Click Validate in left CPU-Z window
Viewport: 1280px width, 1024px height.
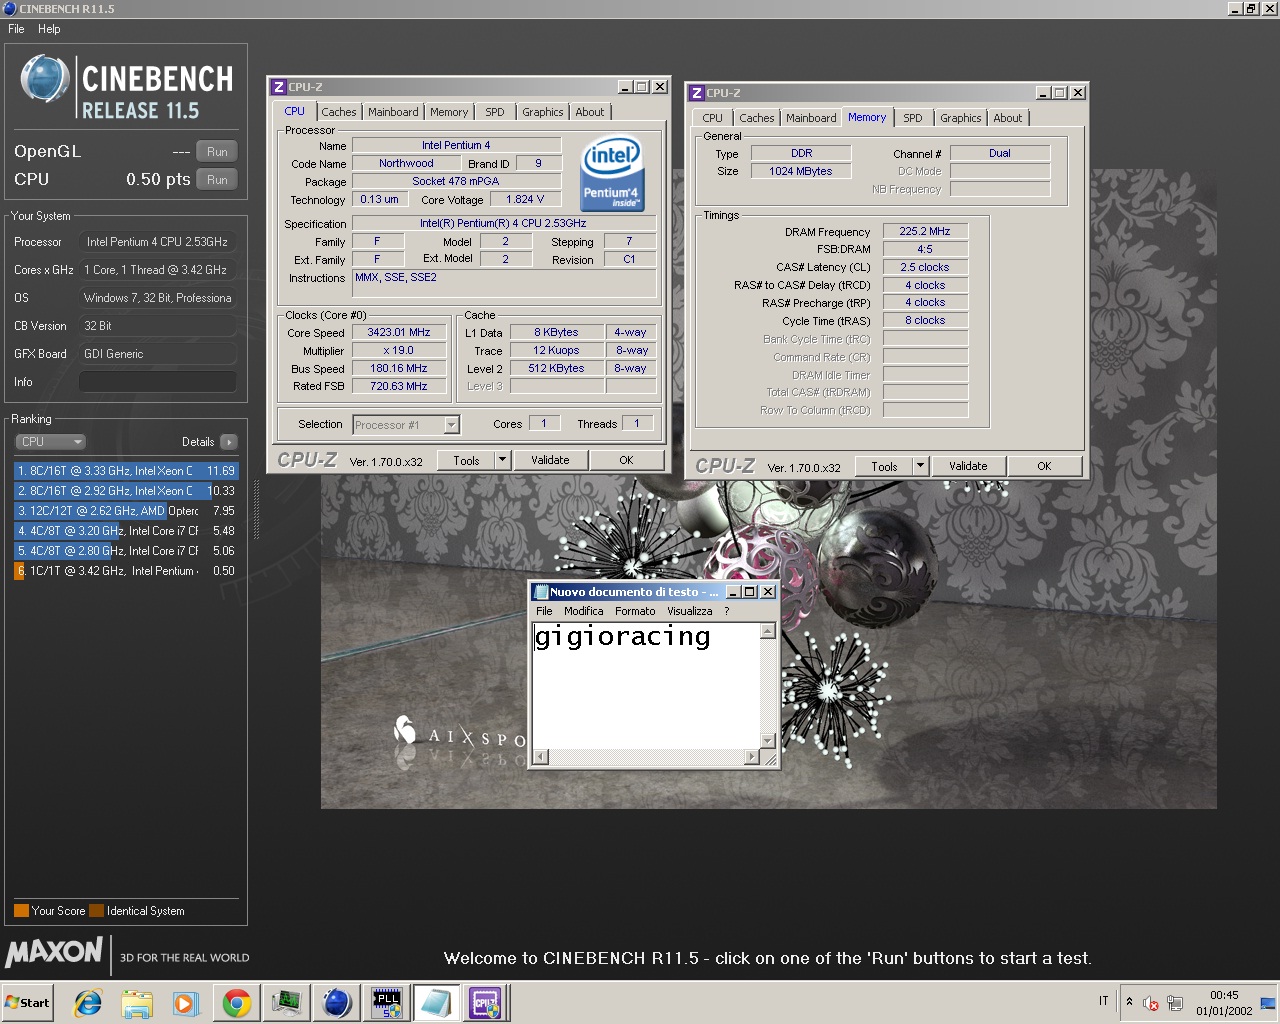click(550, 461)
